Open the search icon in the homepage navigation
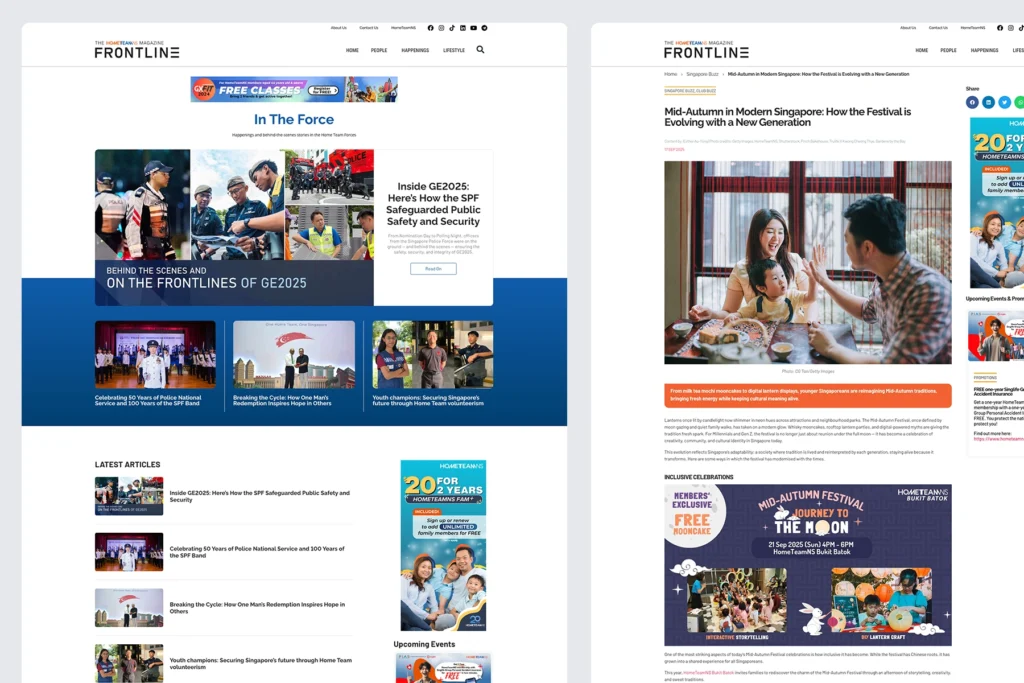The width and height of the screenshot is (1024, 683). tap(480, 49)
